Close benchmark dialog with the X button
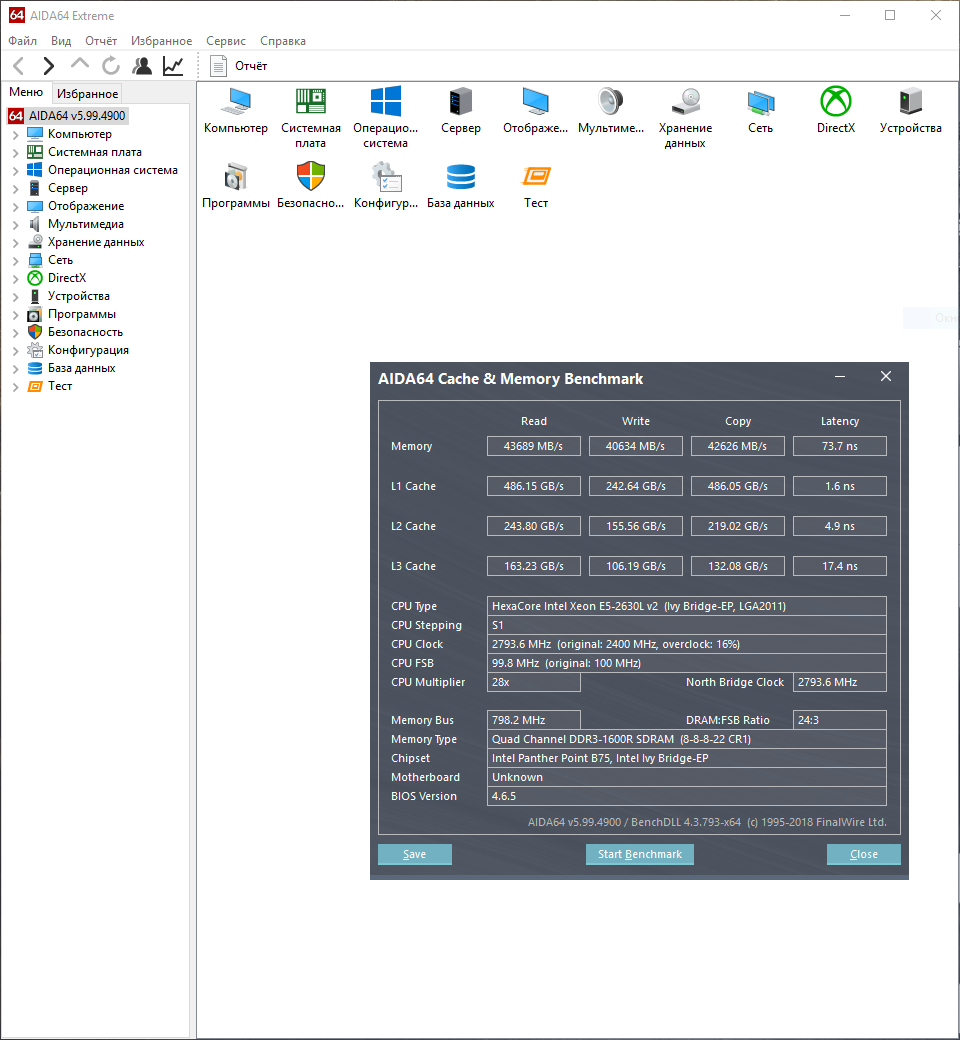This screenshot has height=1040, width=960. [x=886, y=377]
